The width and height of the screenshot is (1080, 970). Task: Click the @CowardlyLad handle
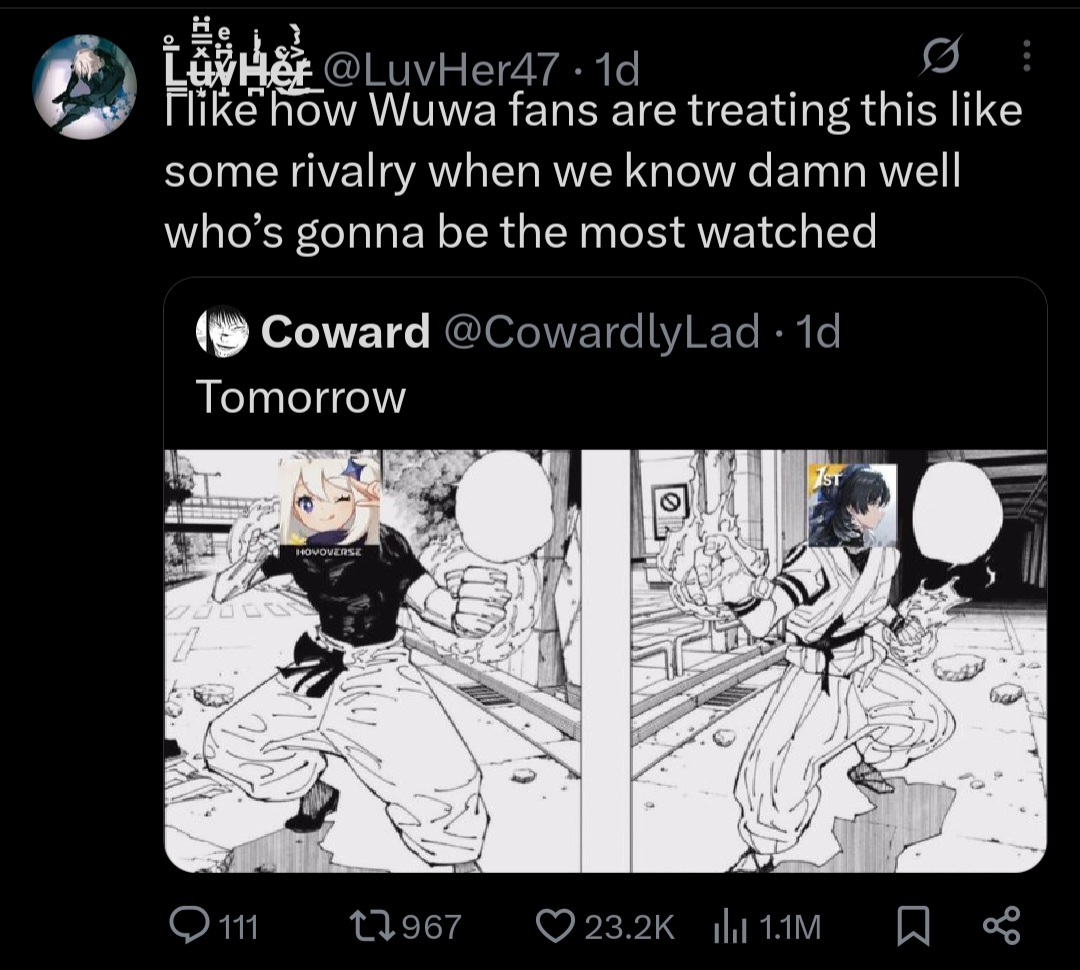point(602,331)
